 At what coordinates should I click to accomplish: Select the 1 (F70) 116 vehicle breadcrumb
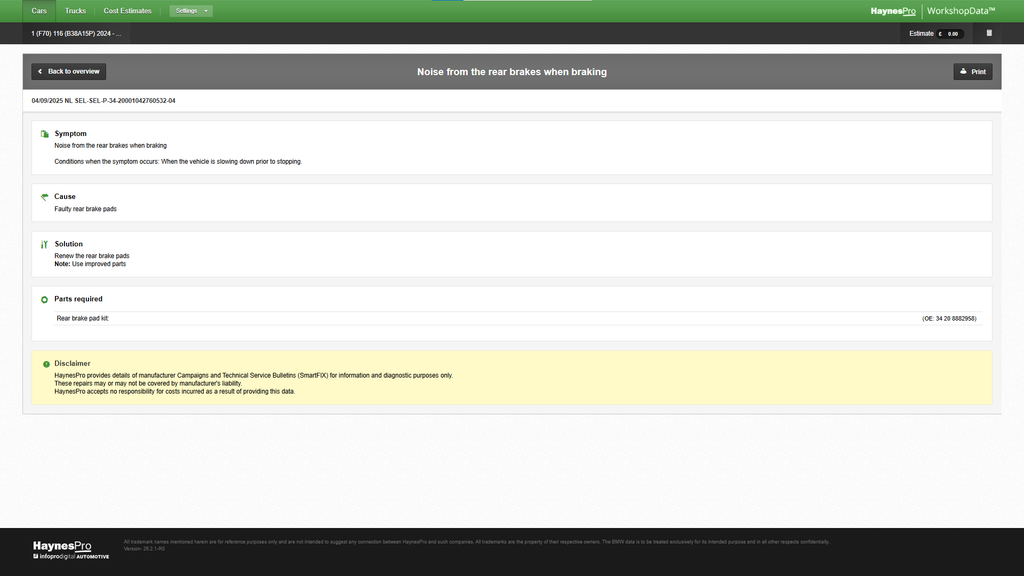coord(76,33)
